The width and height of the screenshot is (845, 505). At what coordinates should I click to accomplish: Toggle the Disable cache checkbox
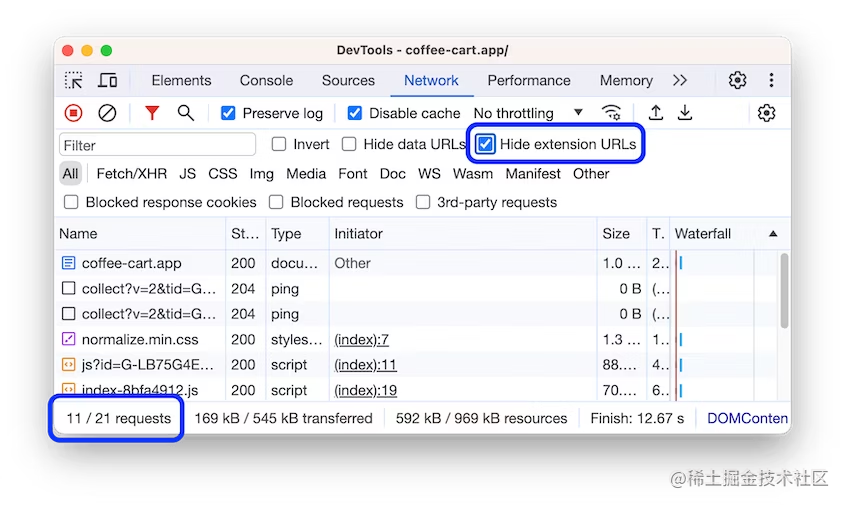[354, 113]
